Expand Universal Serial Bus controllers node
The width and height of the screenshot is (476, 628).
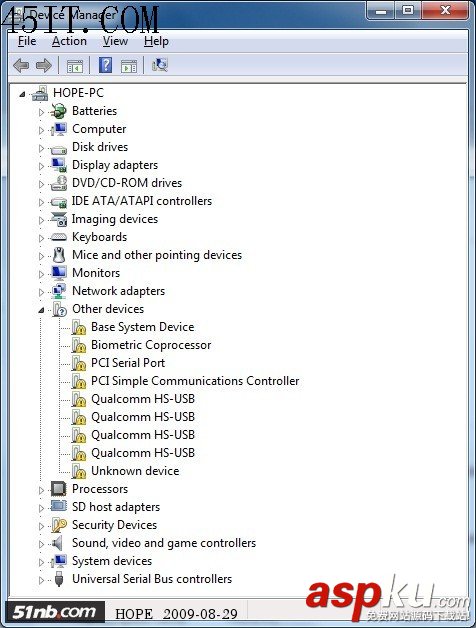pos(41,580)
